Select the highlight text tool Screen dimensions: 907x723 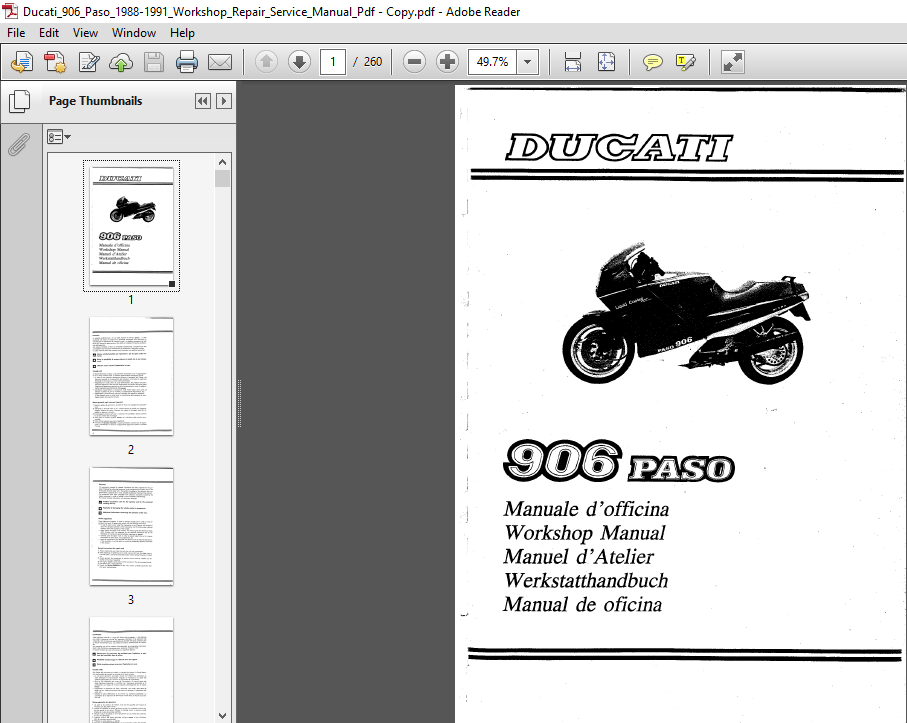[685, 62]
